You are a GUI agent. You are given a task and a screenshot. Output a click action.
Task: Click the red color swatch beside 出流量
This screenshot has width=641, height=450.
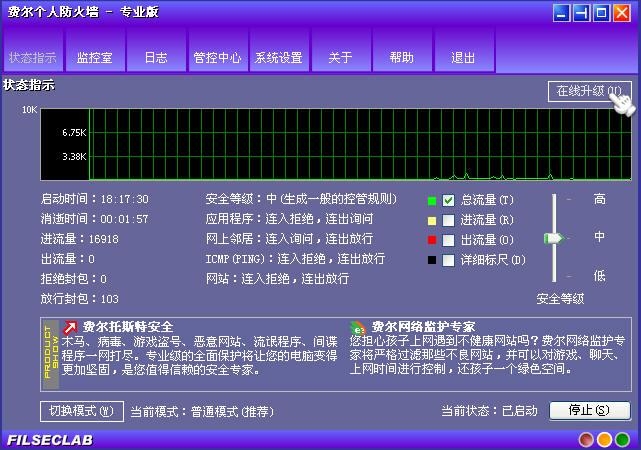pyautogui.click(x=432, y=240)
